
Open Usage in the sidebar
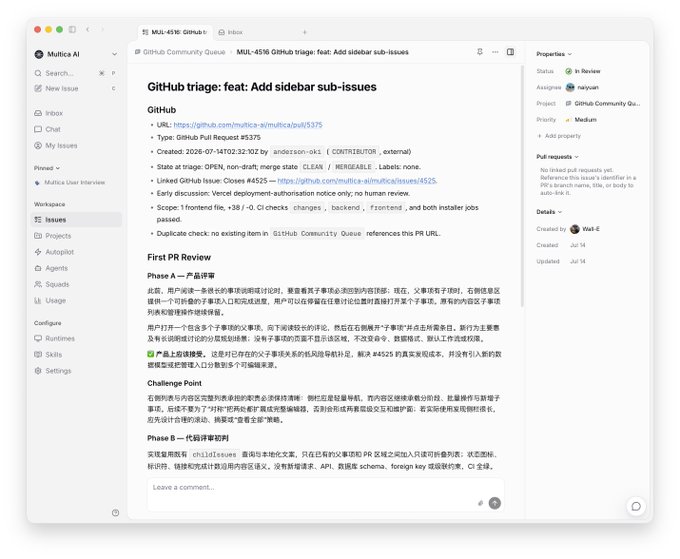(76, 301)
